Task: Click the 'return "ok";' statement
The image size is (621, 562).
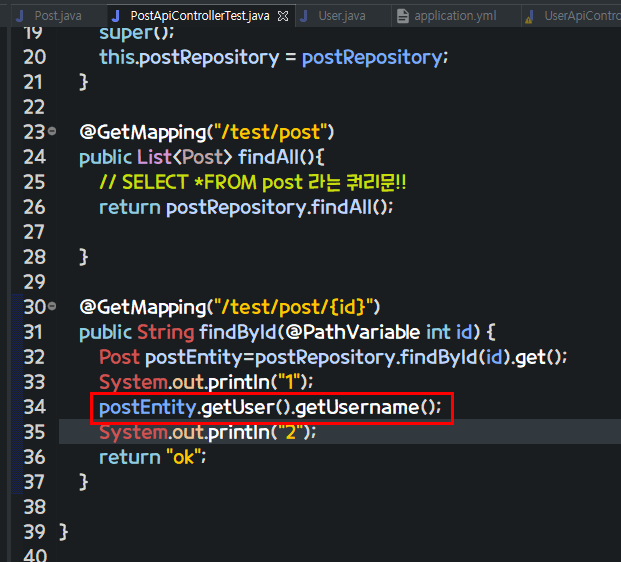Action: point(152,457)
